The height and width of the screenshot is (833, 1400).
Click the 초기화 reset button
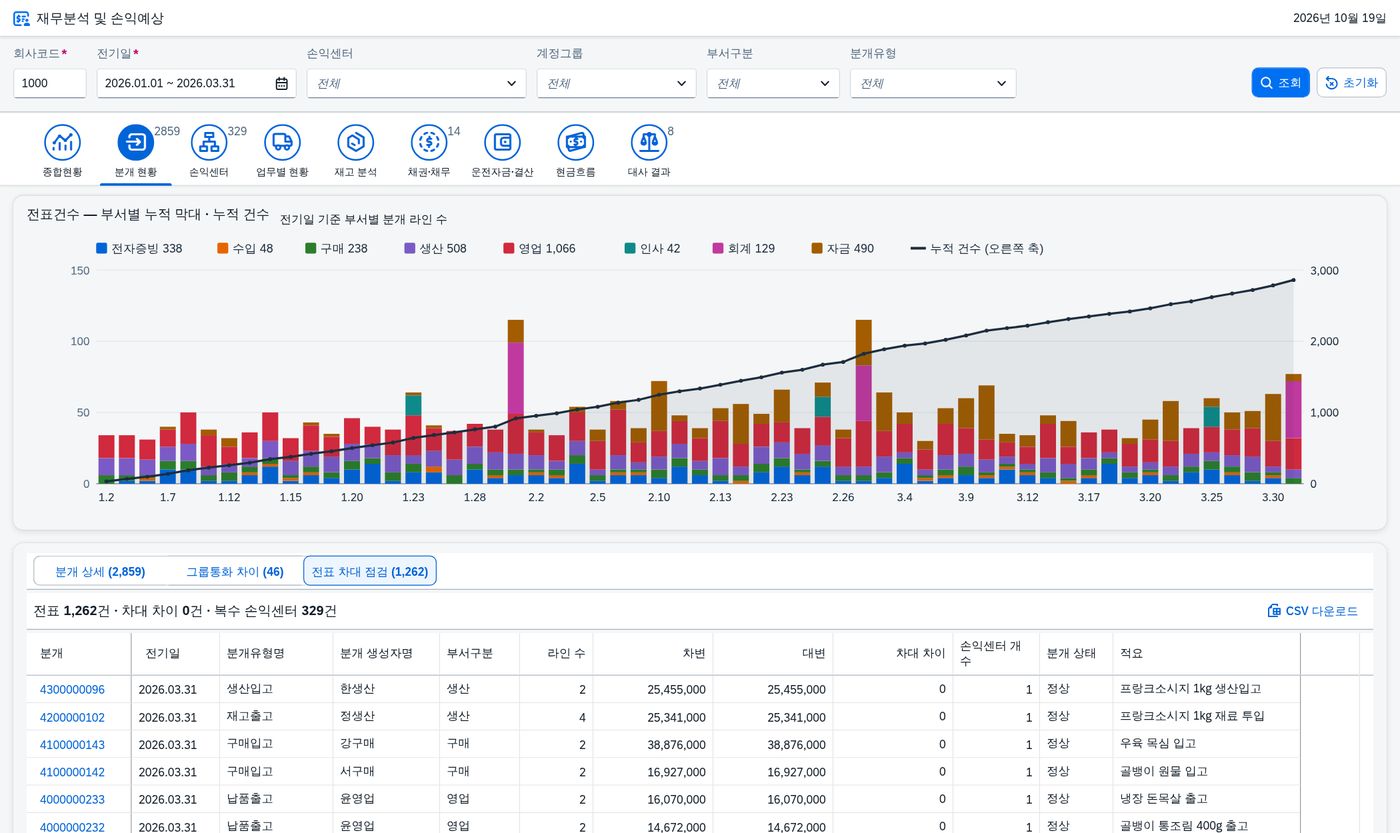[x=1351, y=83]
